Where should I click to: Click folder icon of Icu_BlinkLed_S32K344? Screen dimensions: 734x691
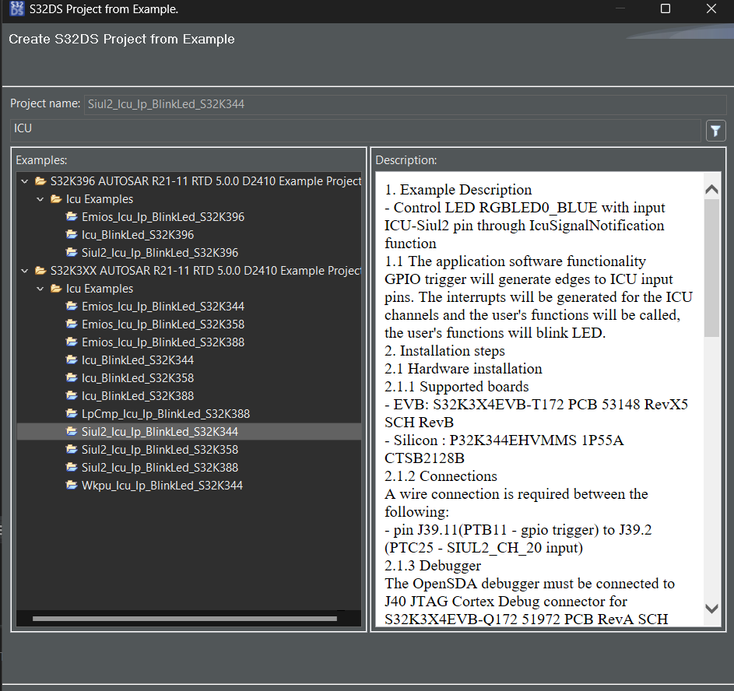pos(72,360)
